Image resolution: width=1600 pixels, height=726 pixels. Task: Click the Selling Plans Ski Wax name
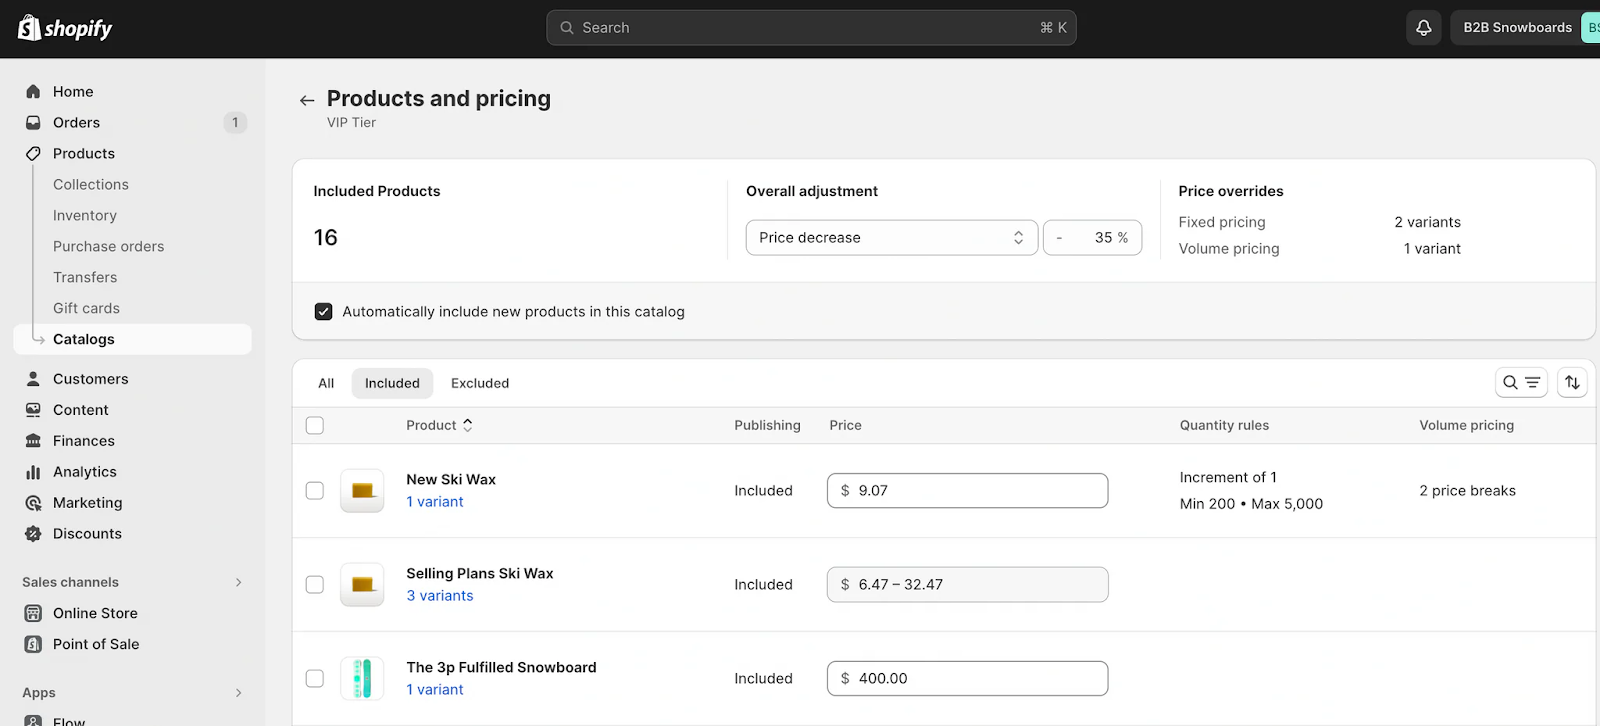(480, 574)
